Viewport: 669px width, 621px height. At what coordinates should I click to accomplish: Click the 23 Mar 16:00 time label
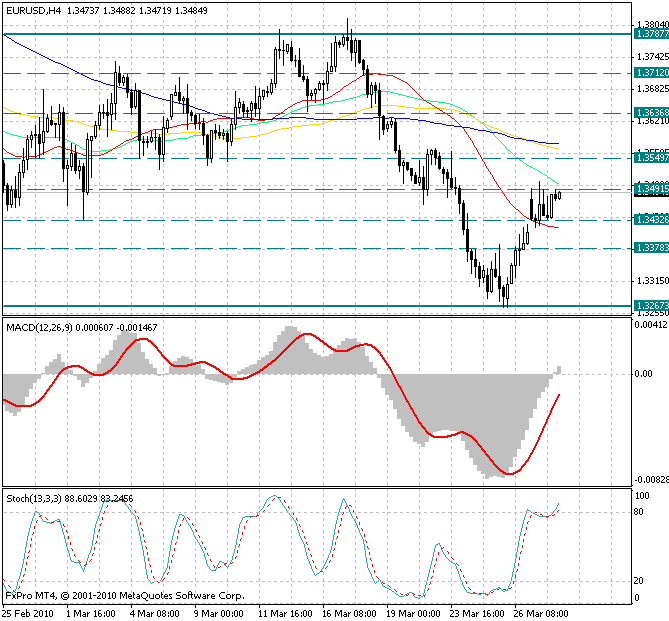click(477, 614)
